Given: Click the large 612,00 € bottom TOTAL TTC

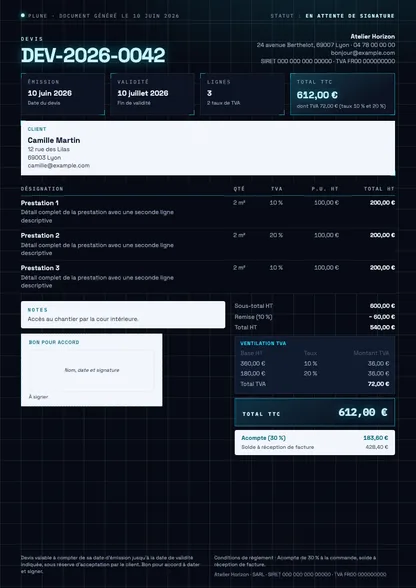Looking at the screenshot, I should [363, 412].
